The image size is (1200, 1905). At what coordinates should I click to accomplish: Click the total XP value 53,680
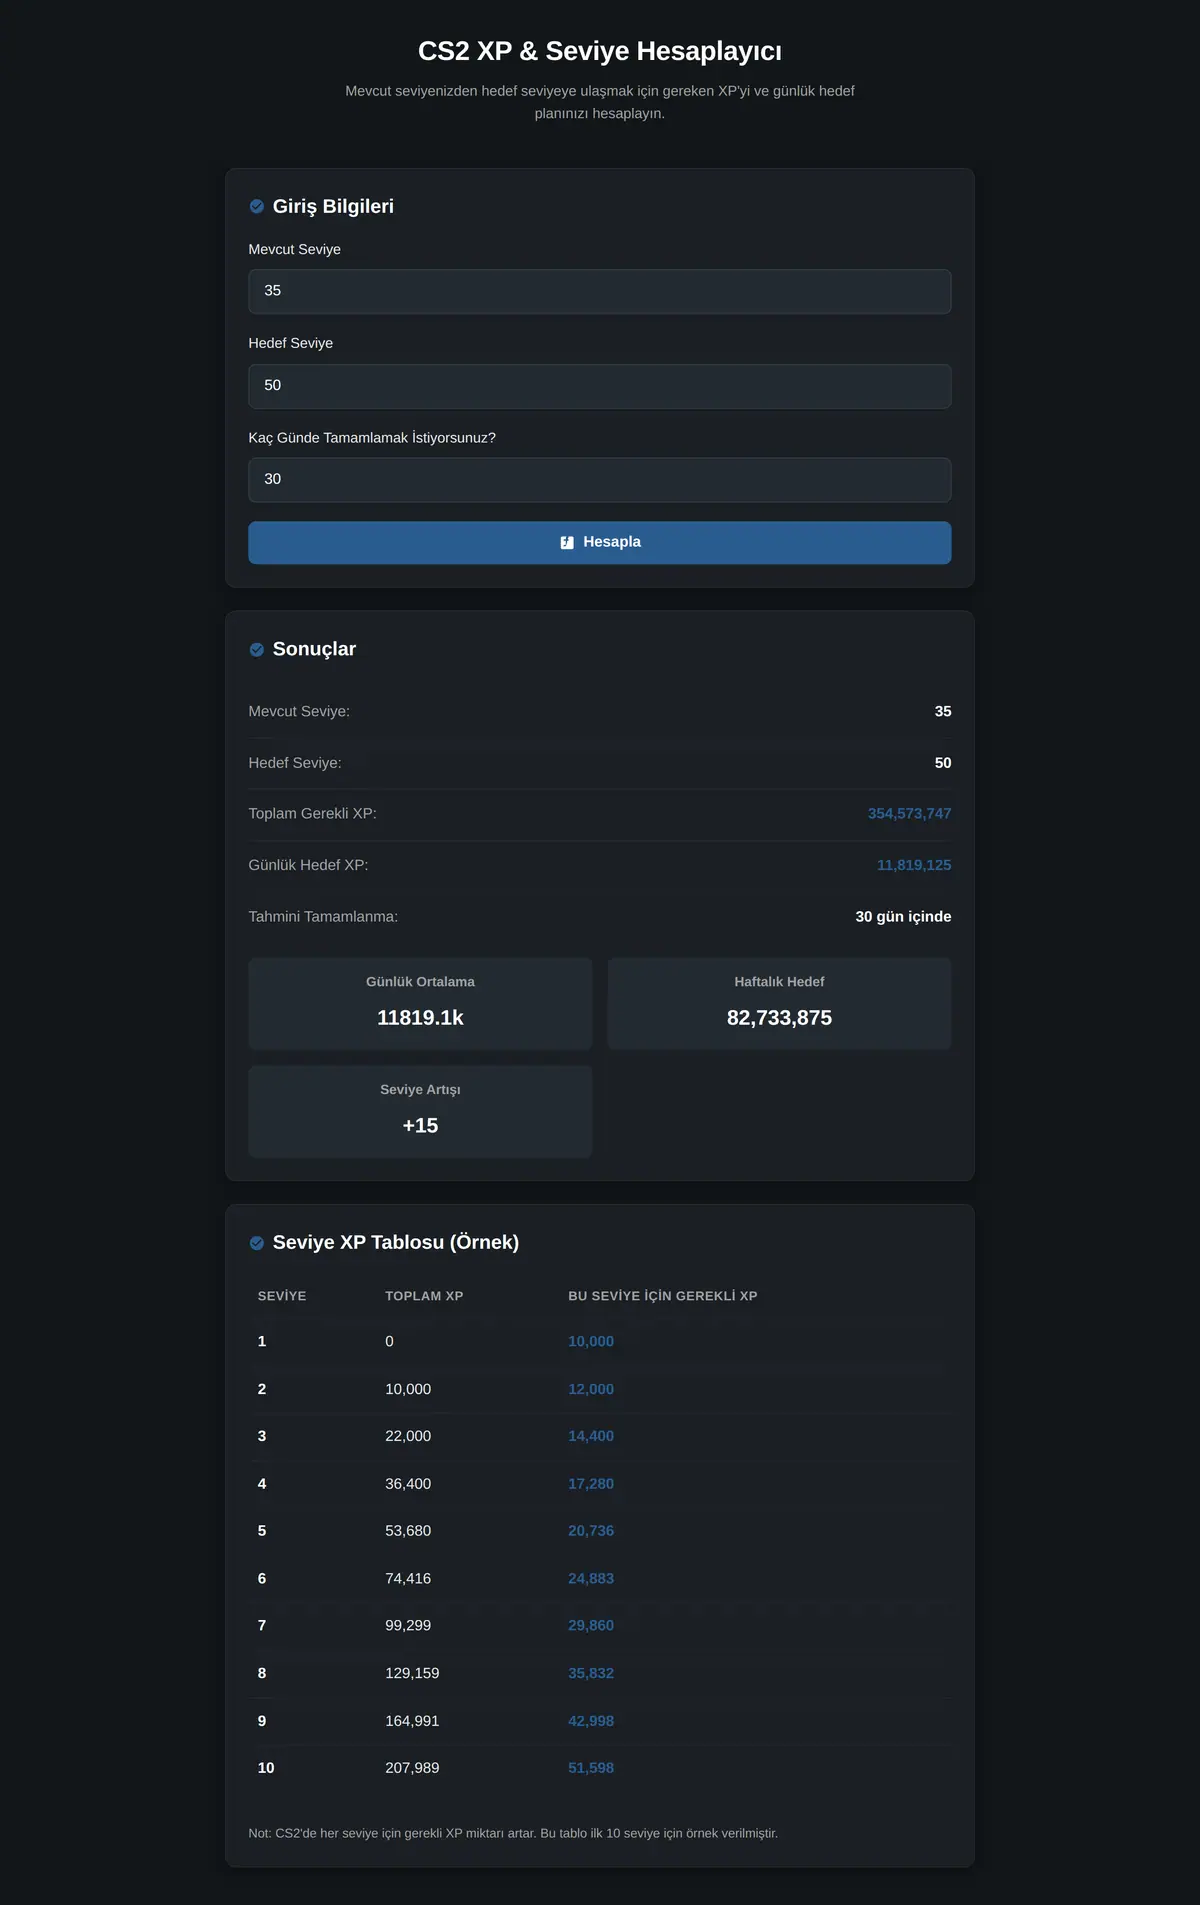[x=408, y=1531]
